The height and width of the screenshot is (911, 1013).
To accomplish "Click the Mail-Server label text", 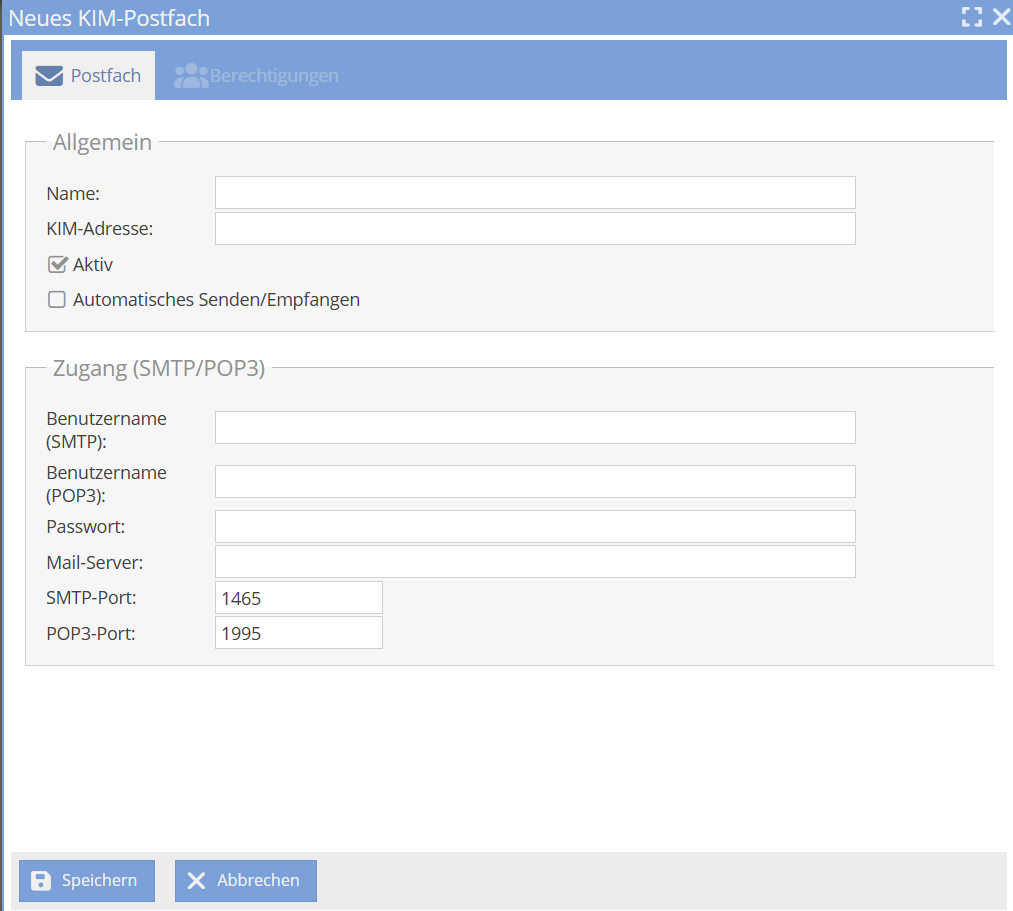I will pos(94,562).
